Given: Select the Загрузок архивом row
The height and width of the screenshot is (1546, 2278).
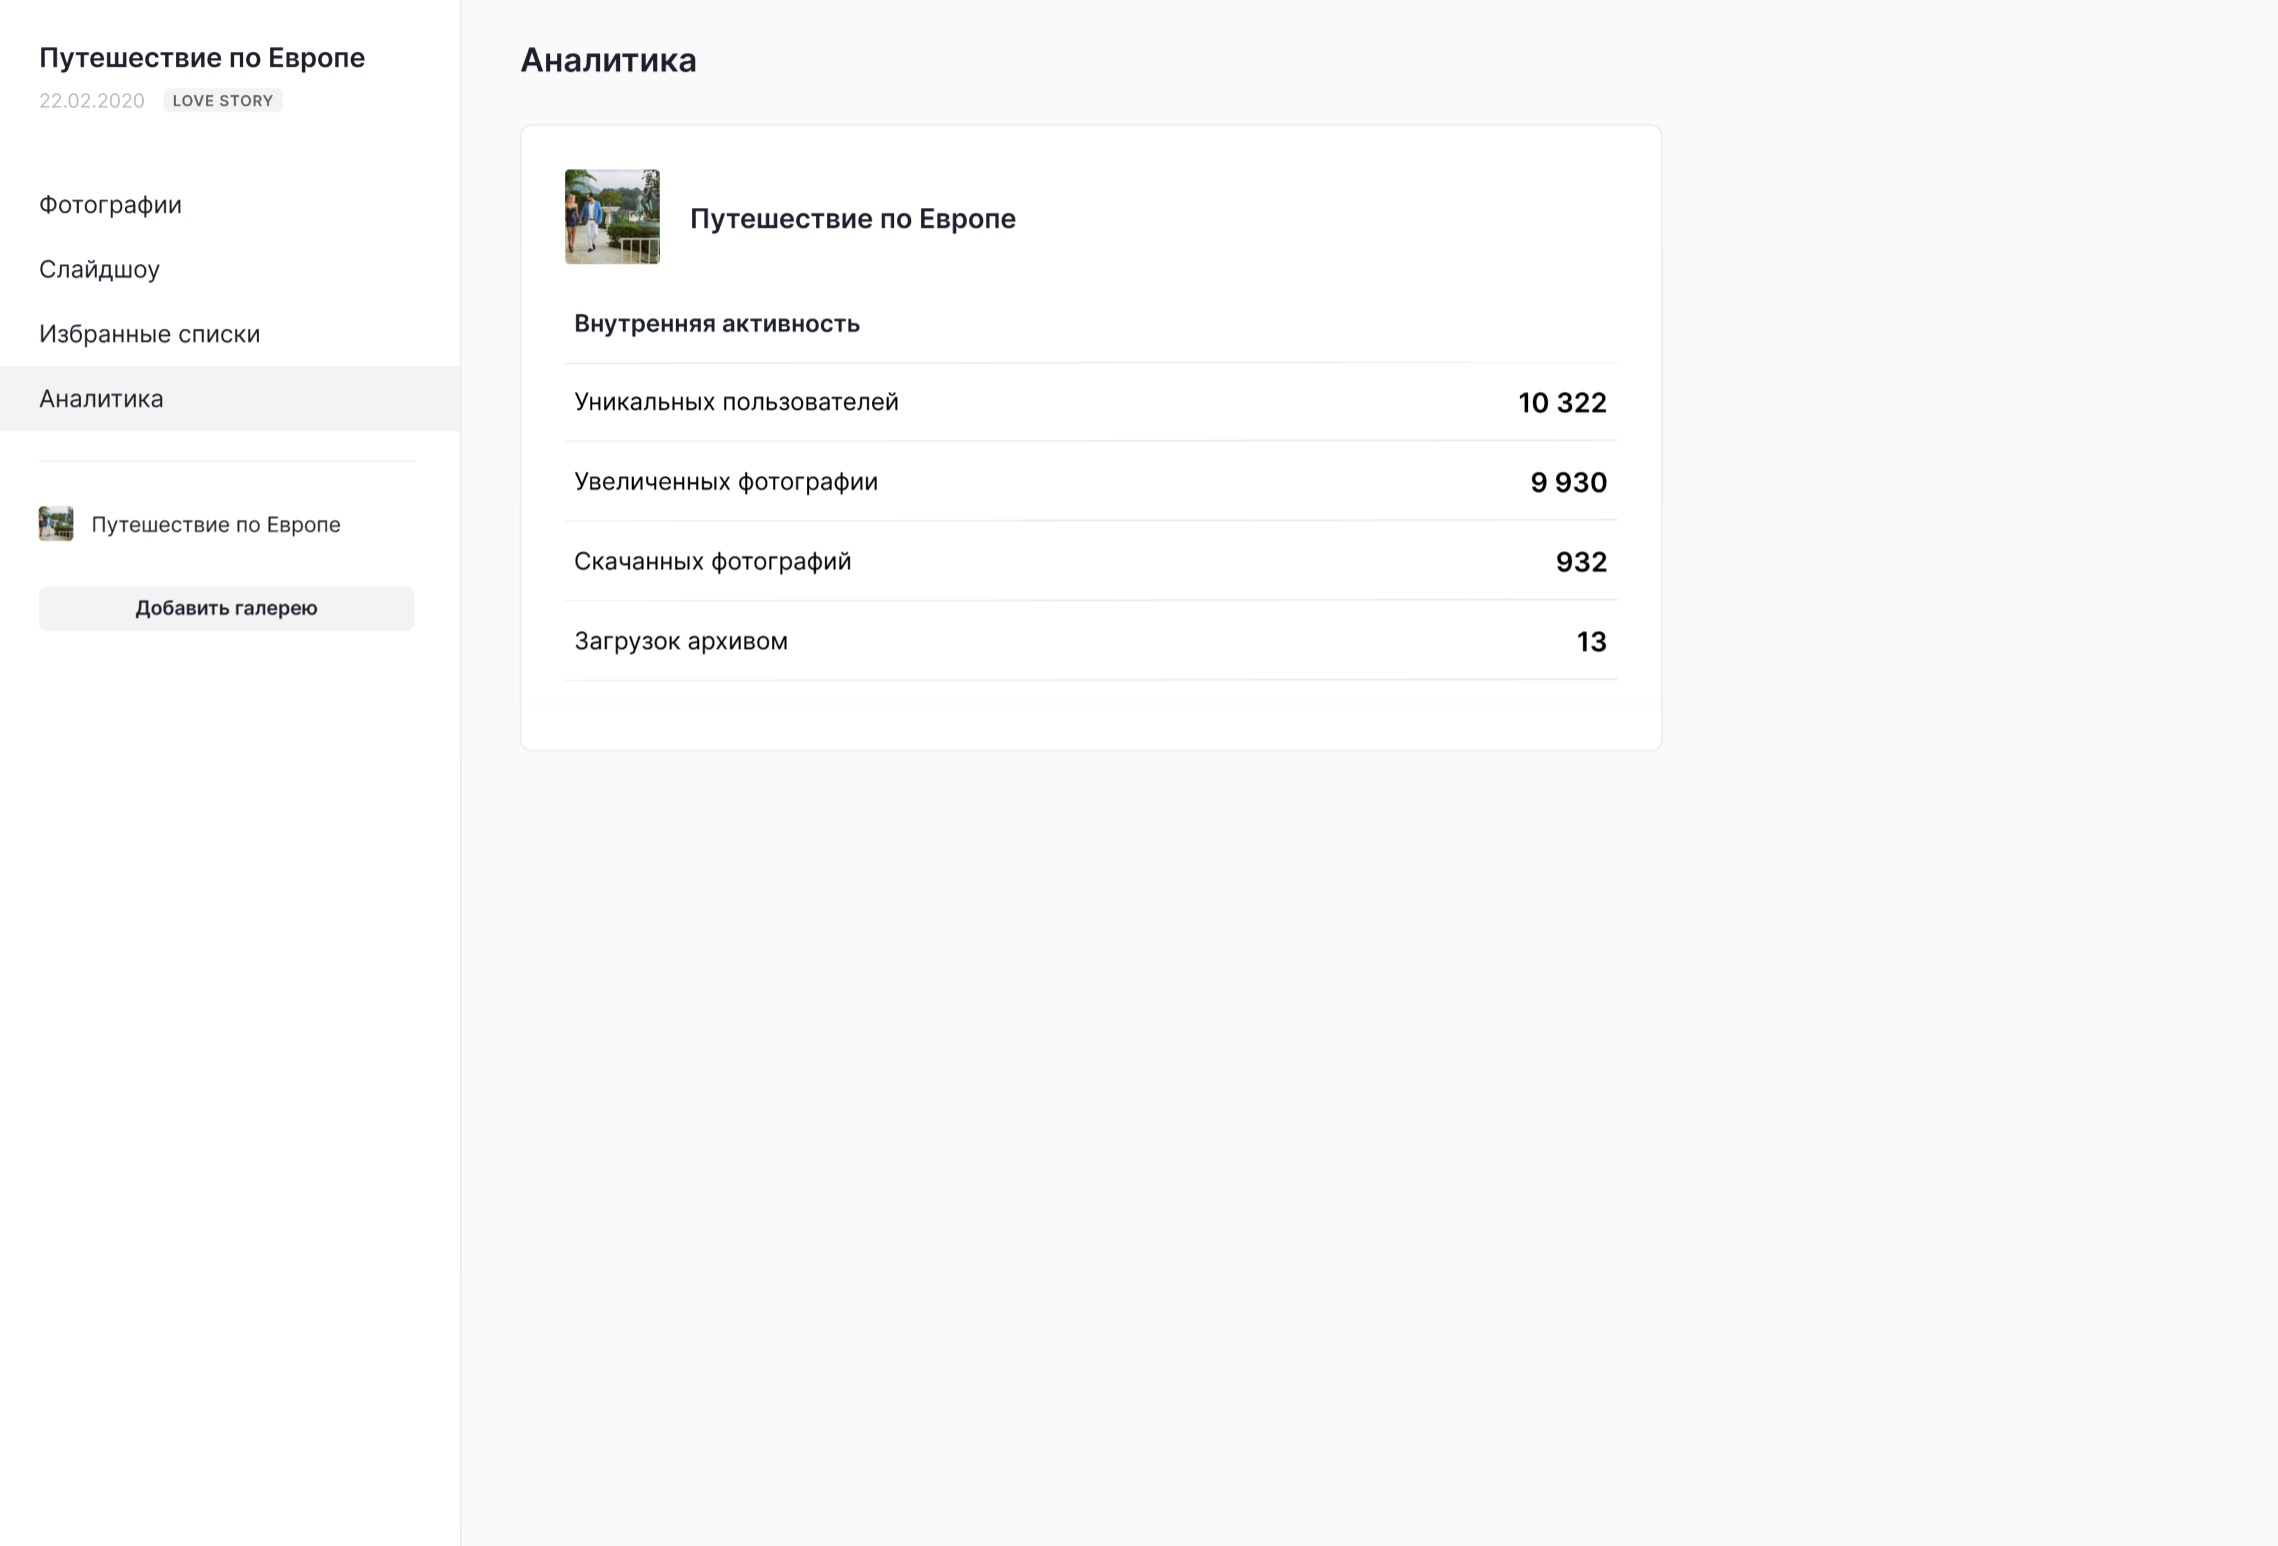Looking at the screenshot, I should 1091,641.
